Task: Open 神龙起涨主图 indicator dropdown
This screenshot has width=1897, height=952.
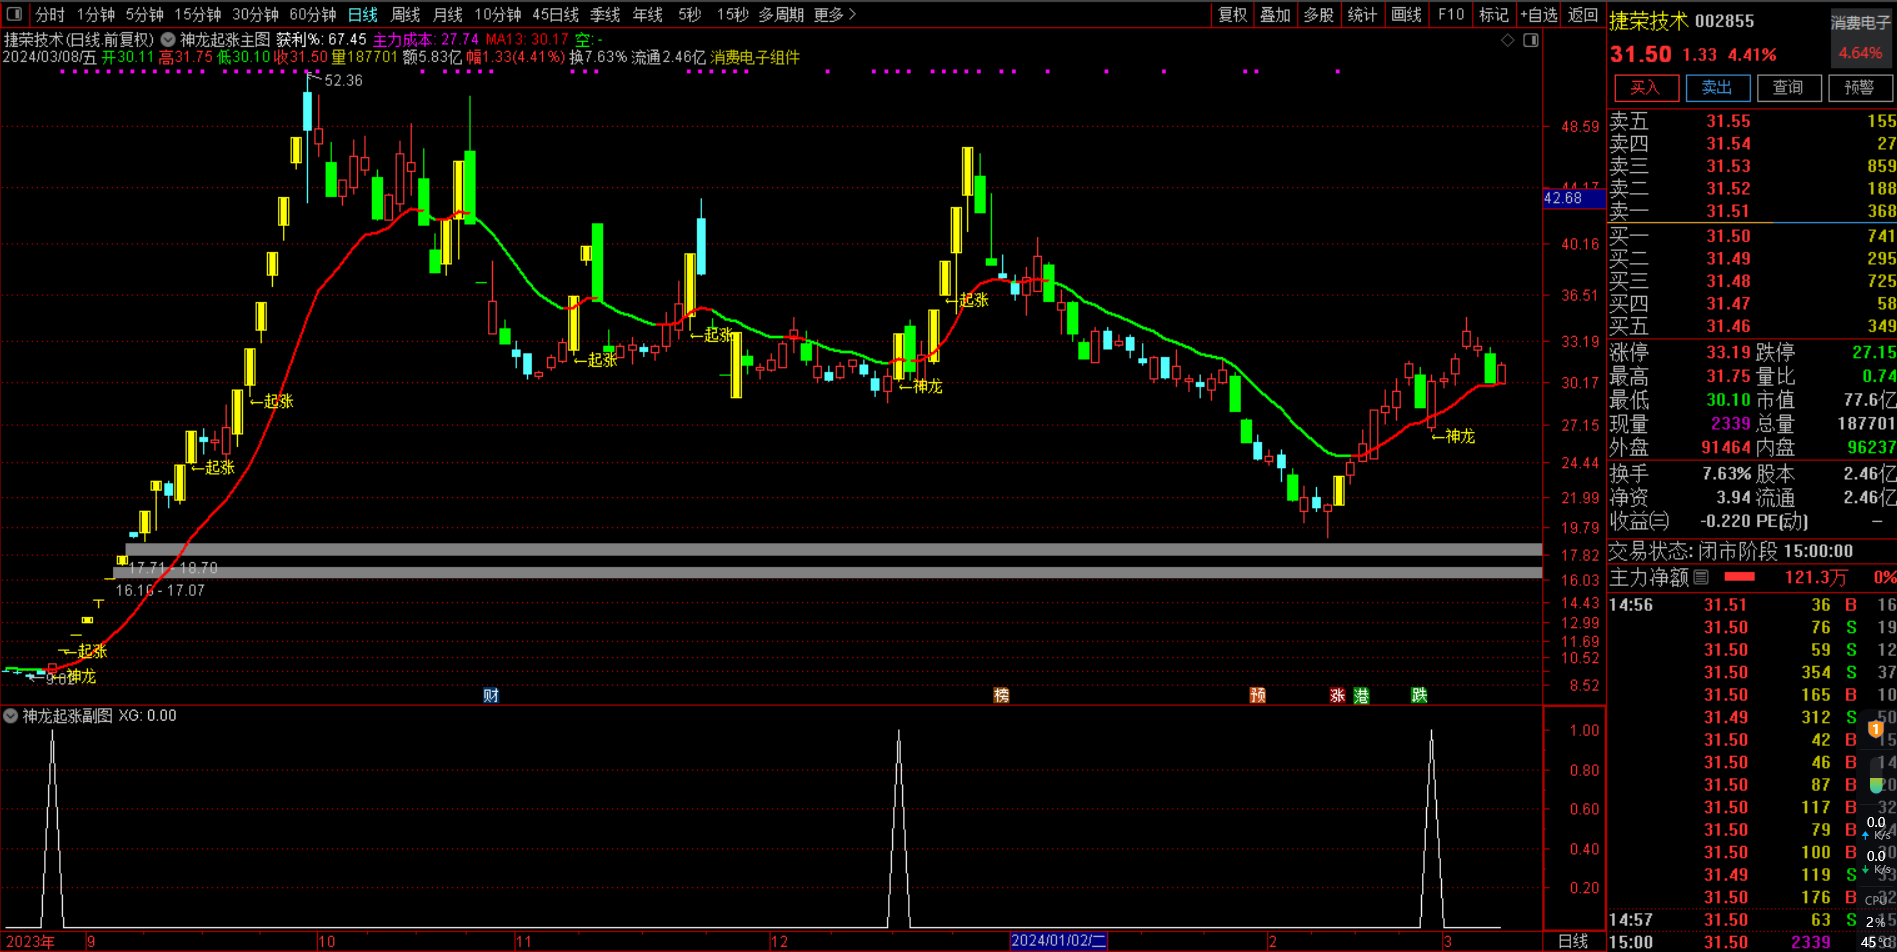Action: (x=168, y=40)
